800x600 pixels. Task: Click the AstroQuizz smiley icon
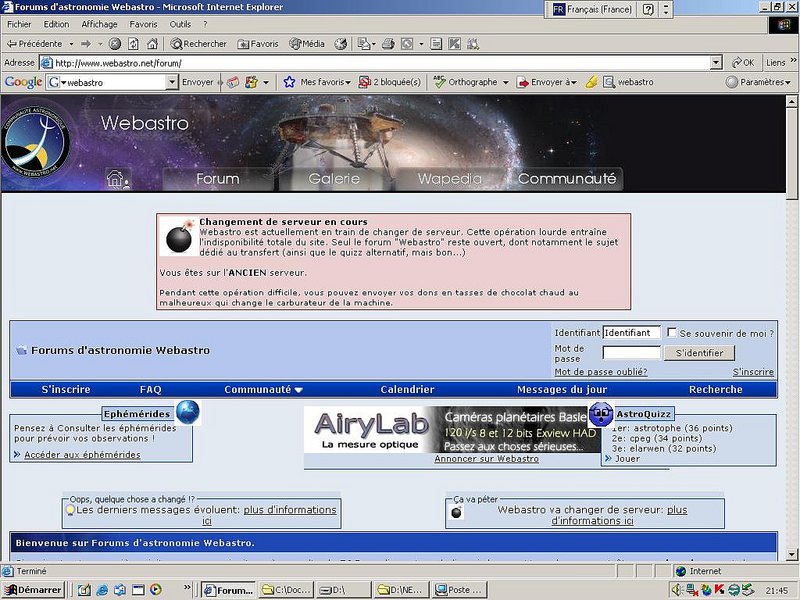click(601, 414)
